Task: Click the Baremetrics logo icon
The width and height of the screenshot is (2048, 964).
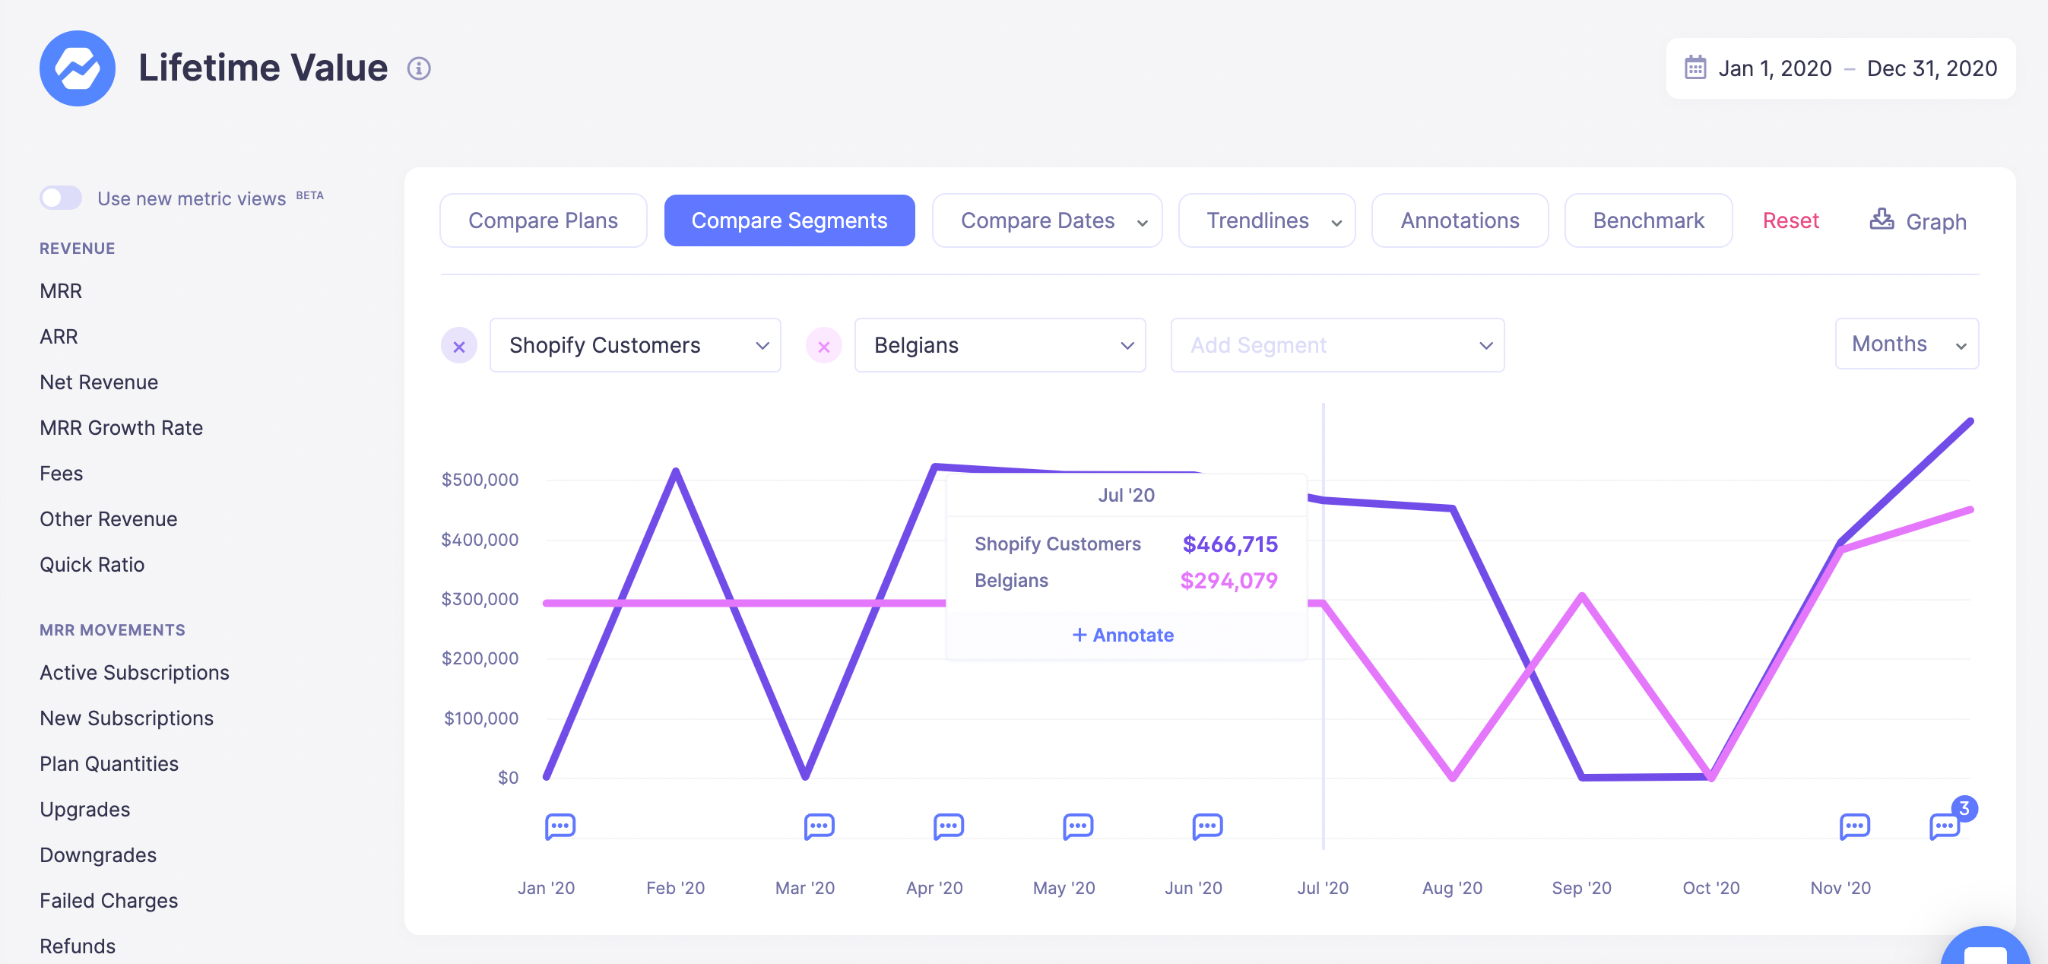Action: point(77,68)
